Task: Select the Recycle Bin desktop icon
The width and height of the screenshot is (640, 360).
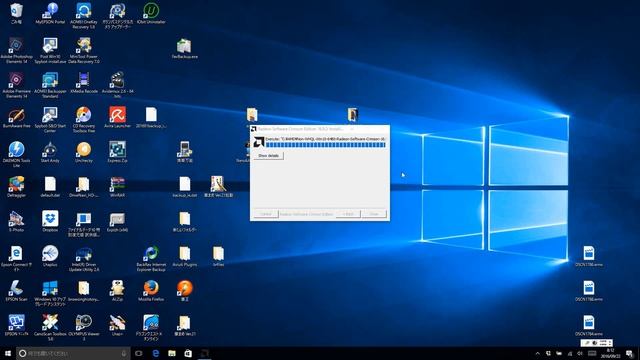Action: click(16, 13)
